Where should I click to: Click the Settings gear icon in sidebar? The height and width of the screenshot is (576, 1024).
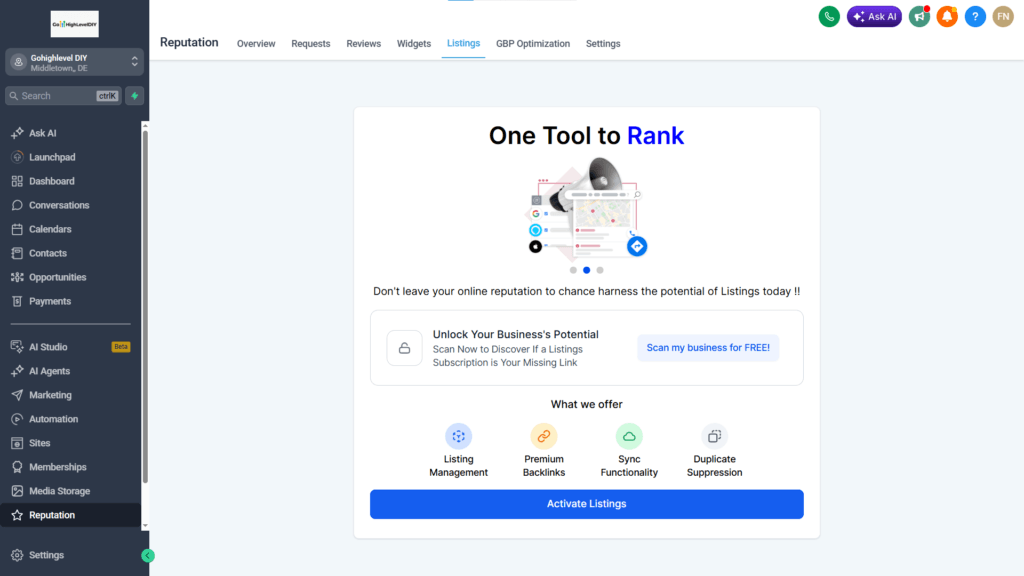coord(17,555)
